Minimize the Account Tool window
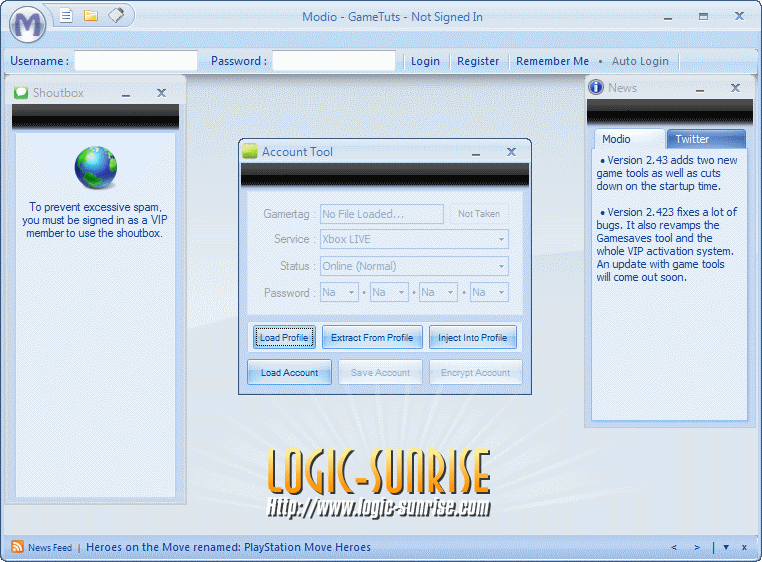Viewport: 762px width, 562px height. tap(476, 153)
